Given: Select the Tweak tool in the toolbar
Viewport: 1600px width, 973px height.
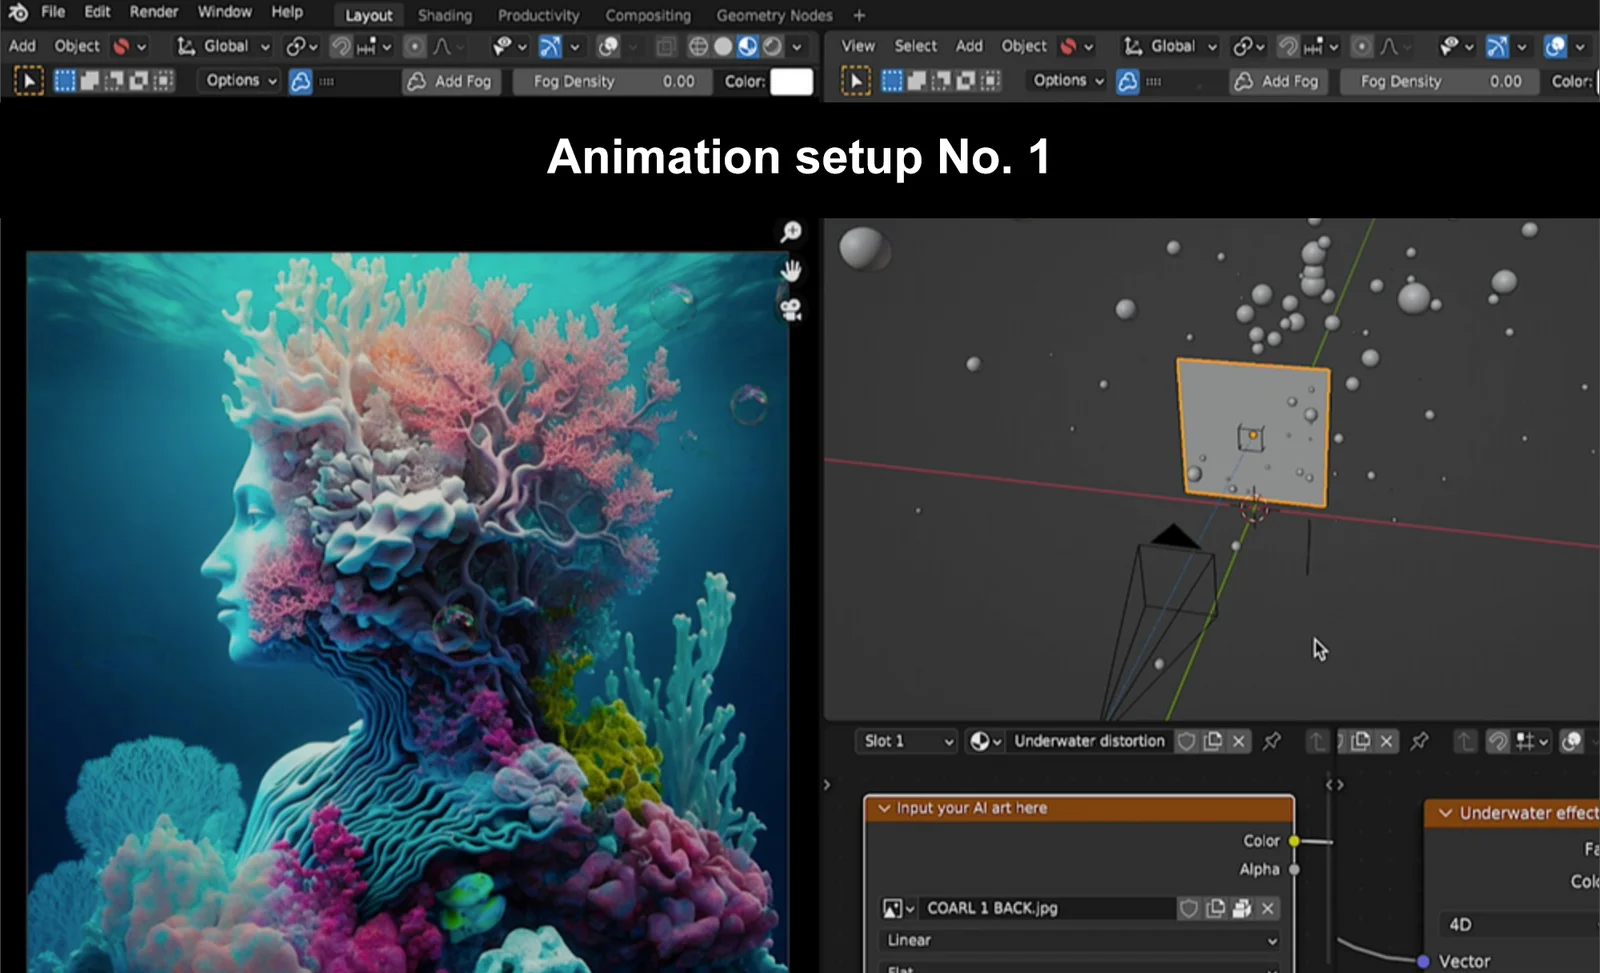Looking at the screenshot, I should click(x=28, y=81).
